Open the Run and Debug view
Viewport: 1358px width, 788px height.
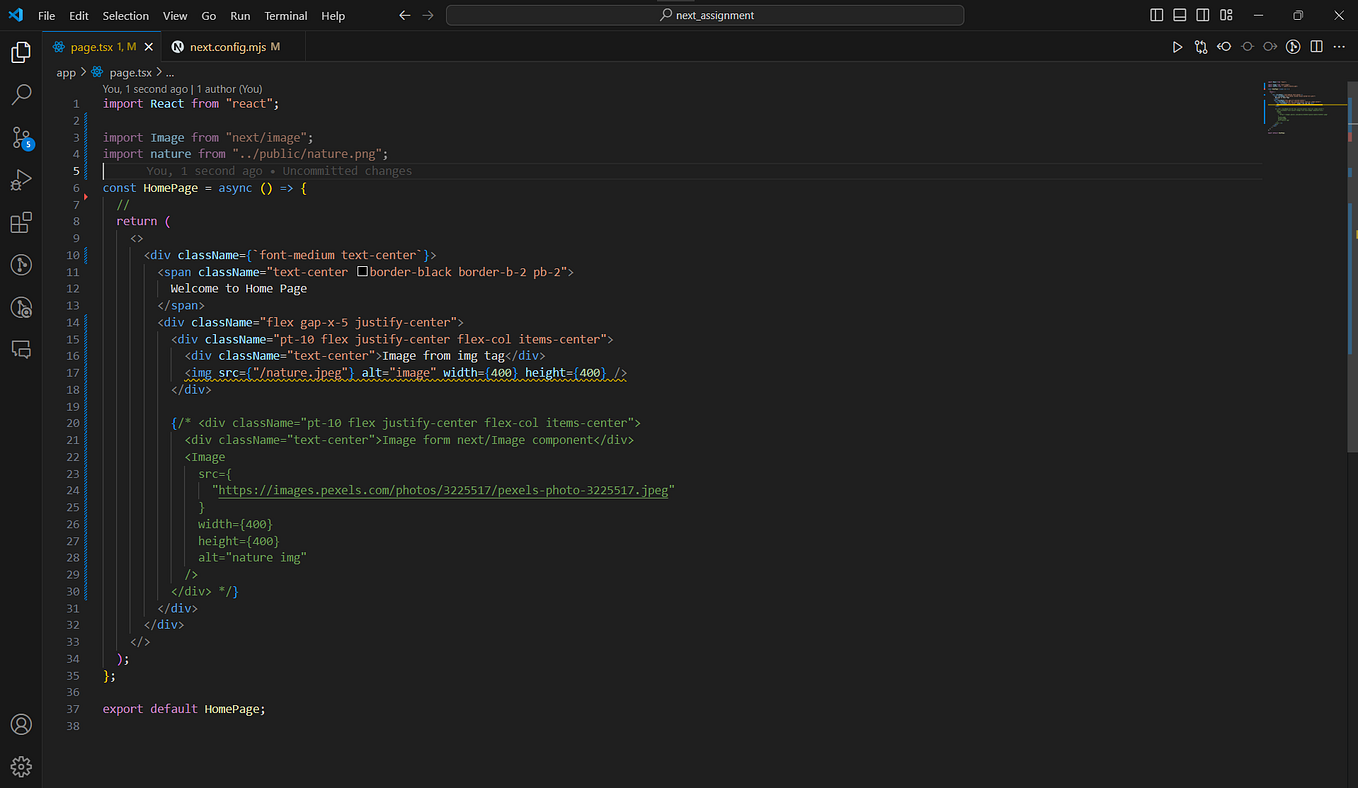tap(21, 180)
